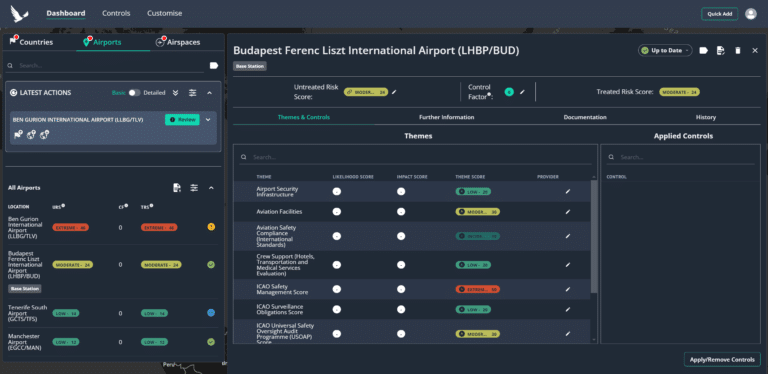Edit Crew Support theme pencil
This screenshot has height=374, width=768.
[568, 265]
